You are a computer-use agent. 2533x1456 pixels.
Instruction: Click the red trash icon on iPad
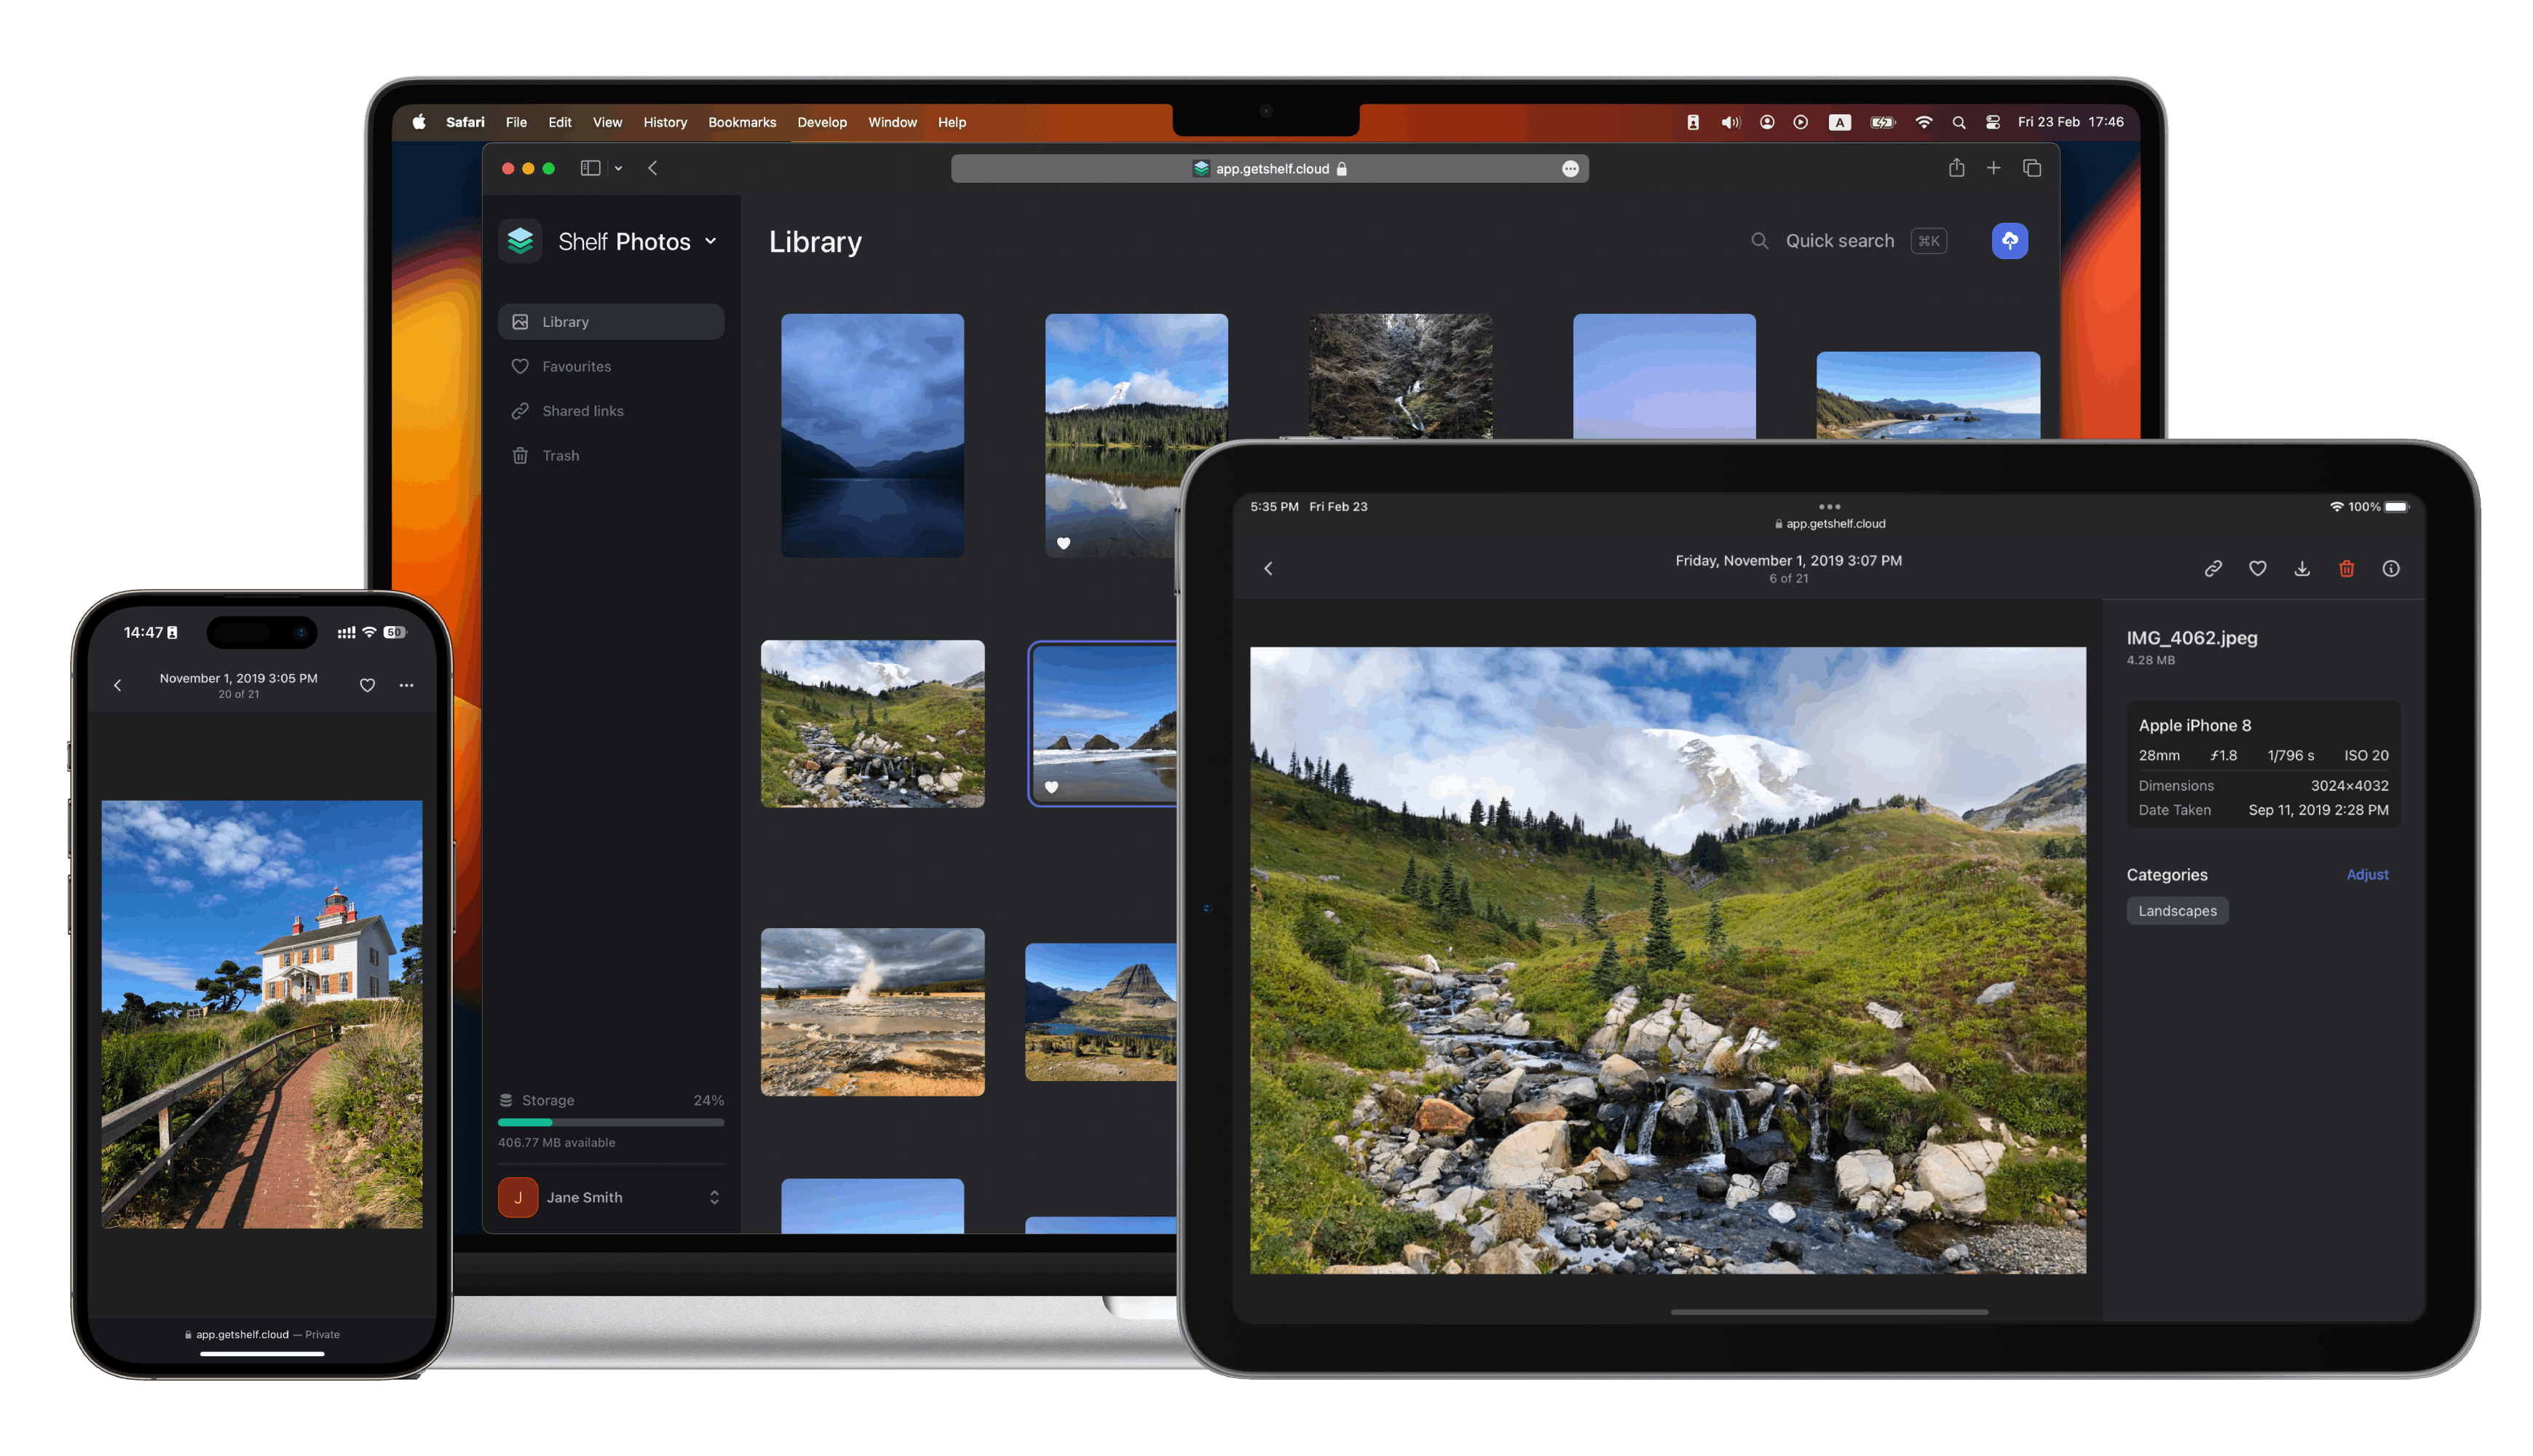point(2346,568)
